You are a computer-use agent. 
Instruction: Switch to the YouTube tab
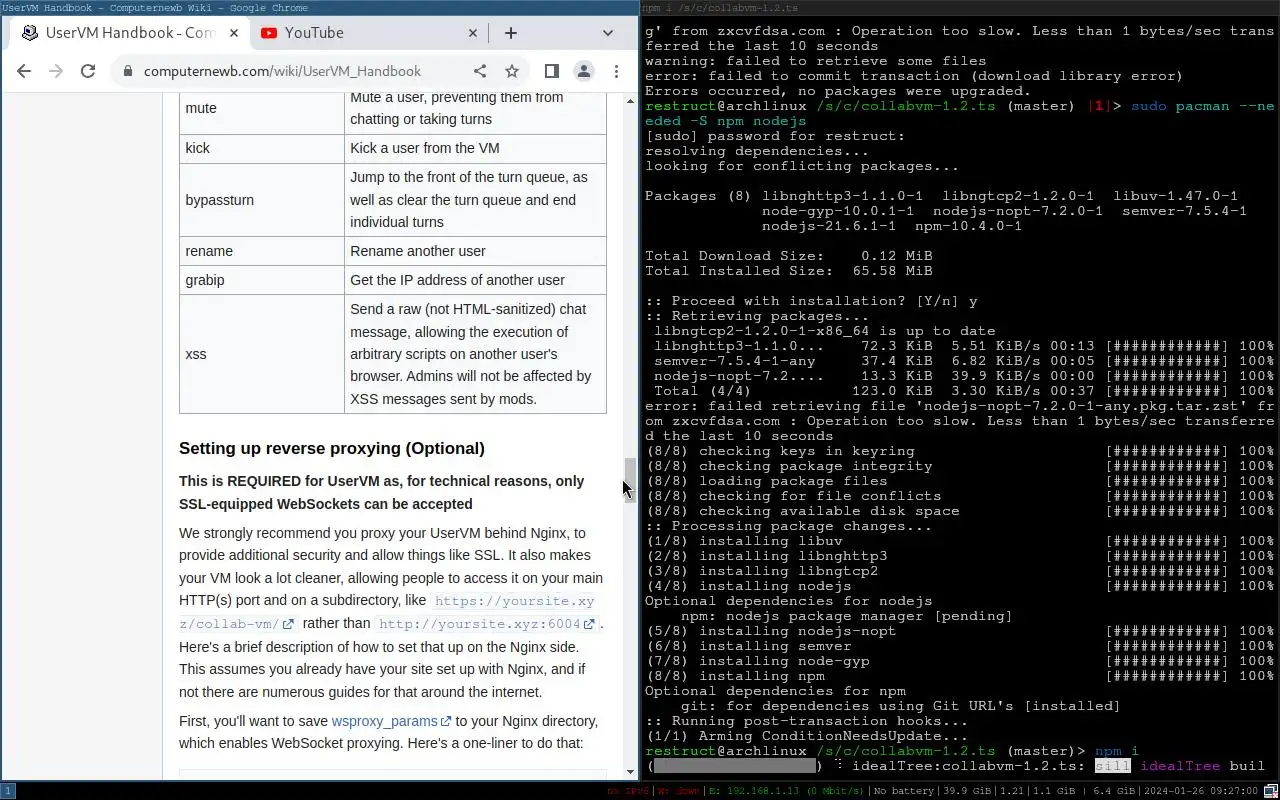[368, 33]
